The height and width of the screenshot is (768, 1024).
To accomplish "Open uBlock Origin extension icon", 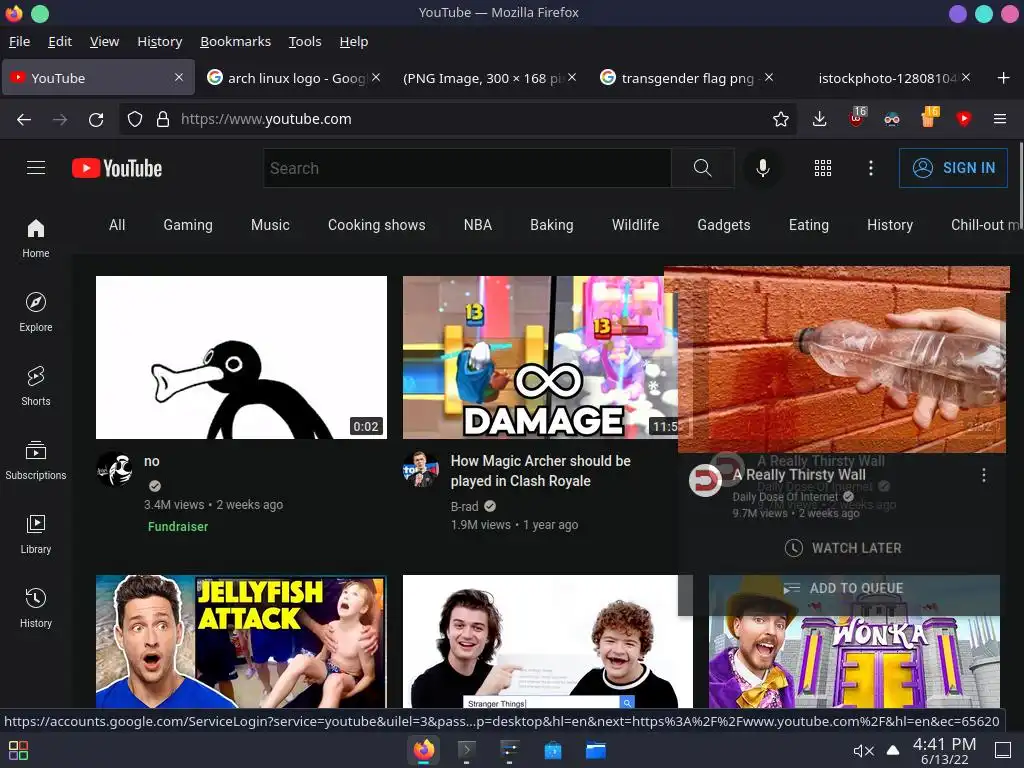I will (x=857, y=118).
